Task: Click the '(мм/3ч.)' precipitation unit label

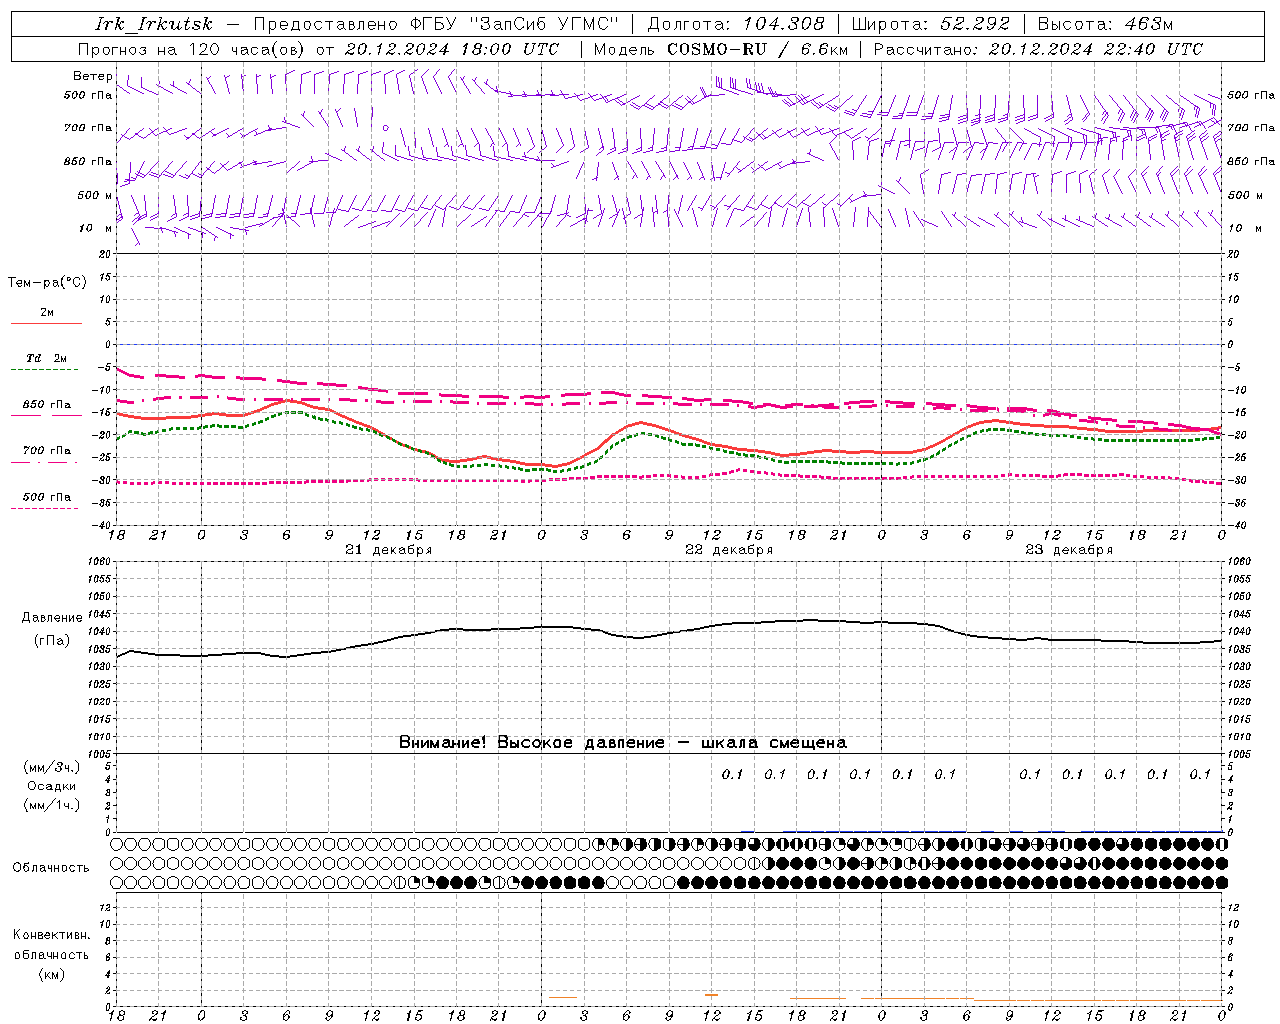Action: click(x=52, y=768)
